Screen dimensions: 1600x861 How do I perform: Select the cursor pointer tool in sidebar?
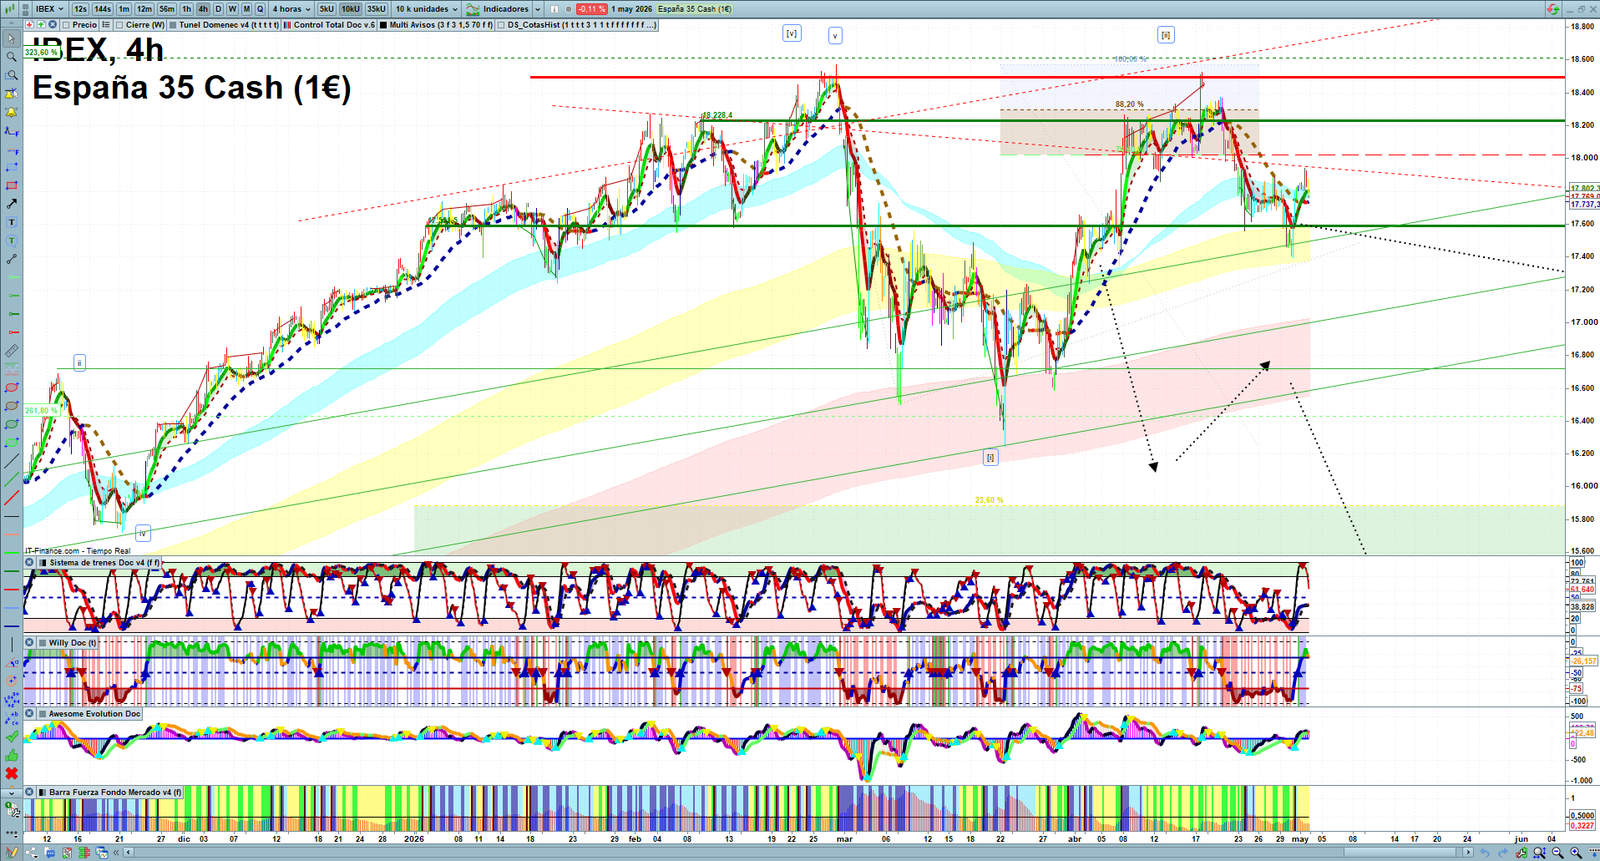coord(12,38)
